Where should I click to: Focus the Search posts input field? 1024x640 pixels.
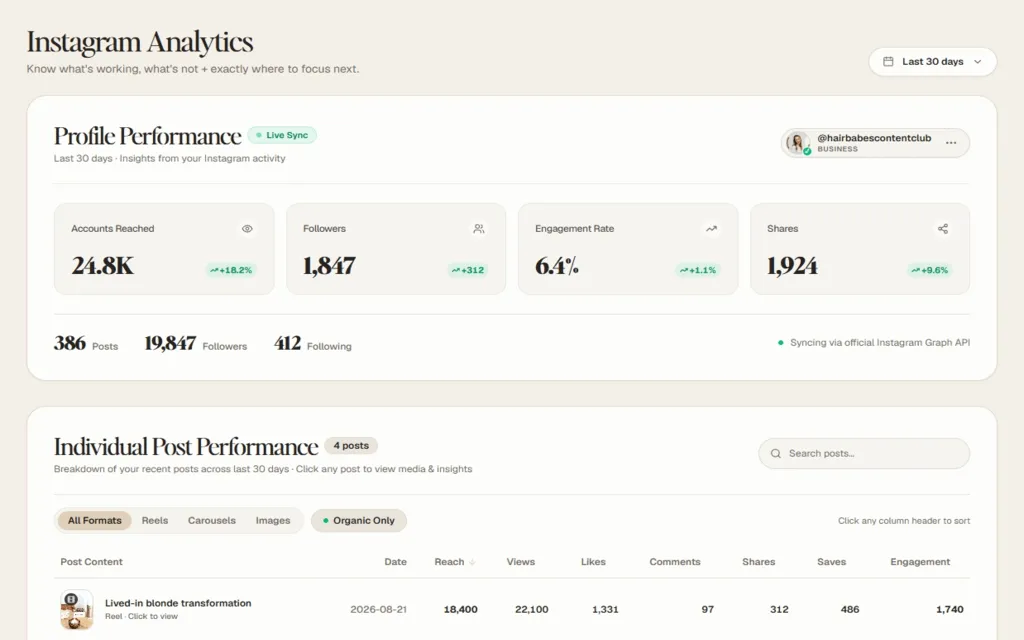(864, 453)
